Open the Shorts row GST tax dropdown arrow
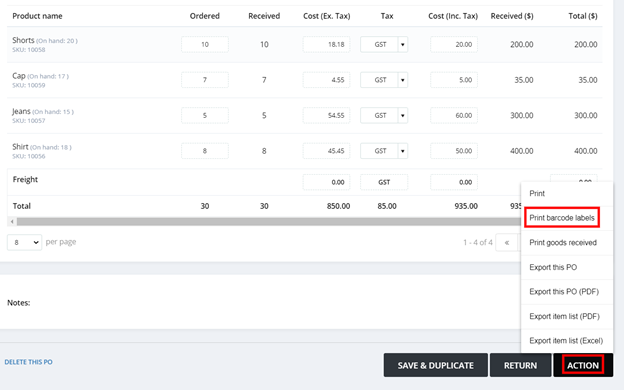Image resolution: width=624 pixels, height=390 pixels. (x=403, y=45)
